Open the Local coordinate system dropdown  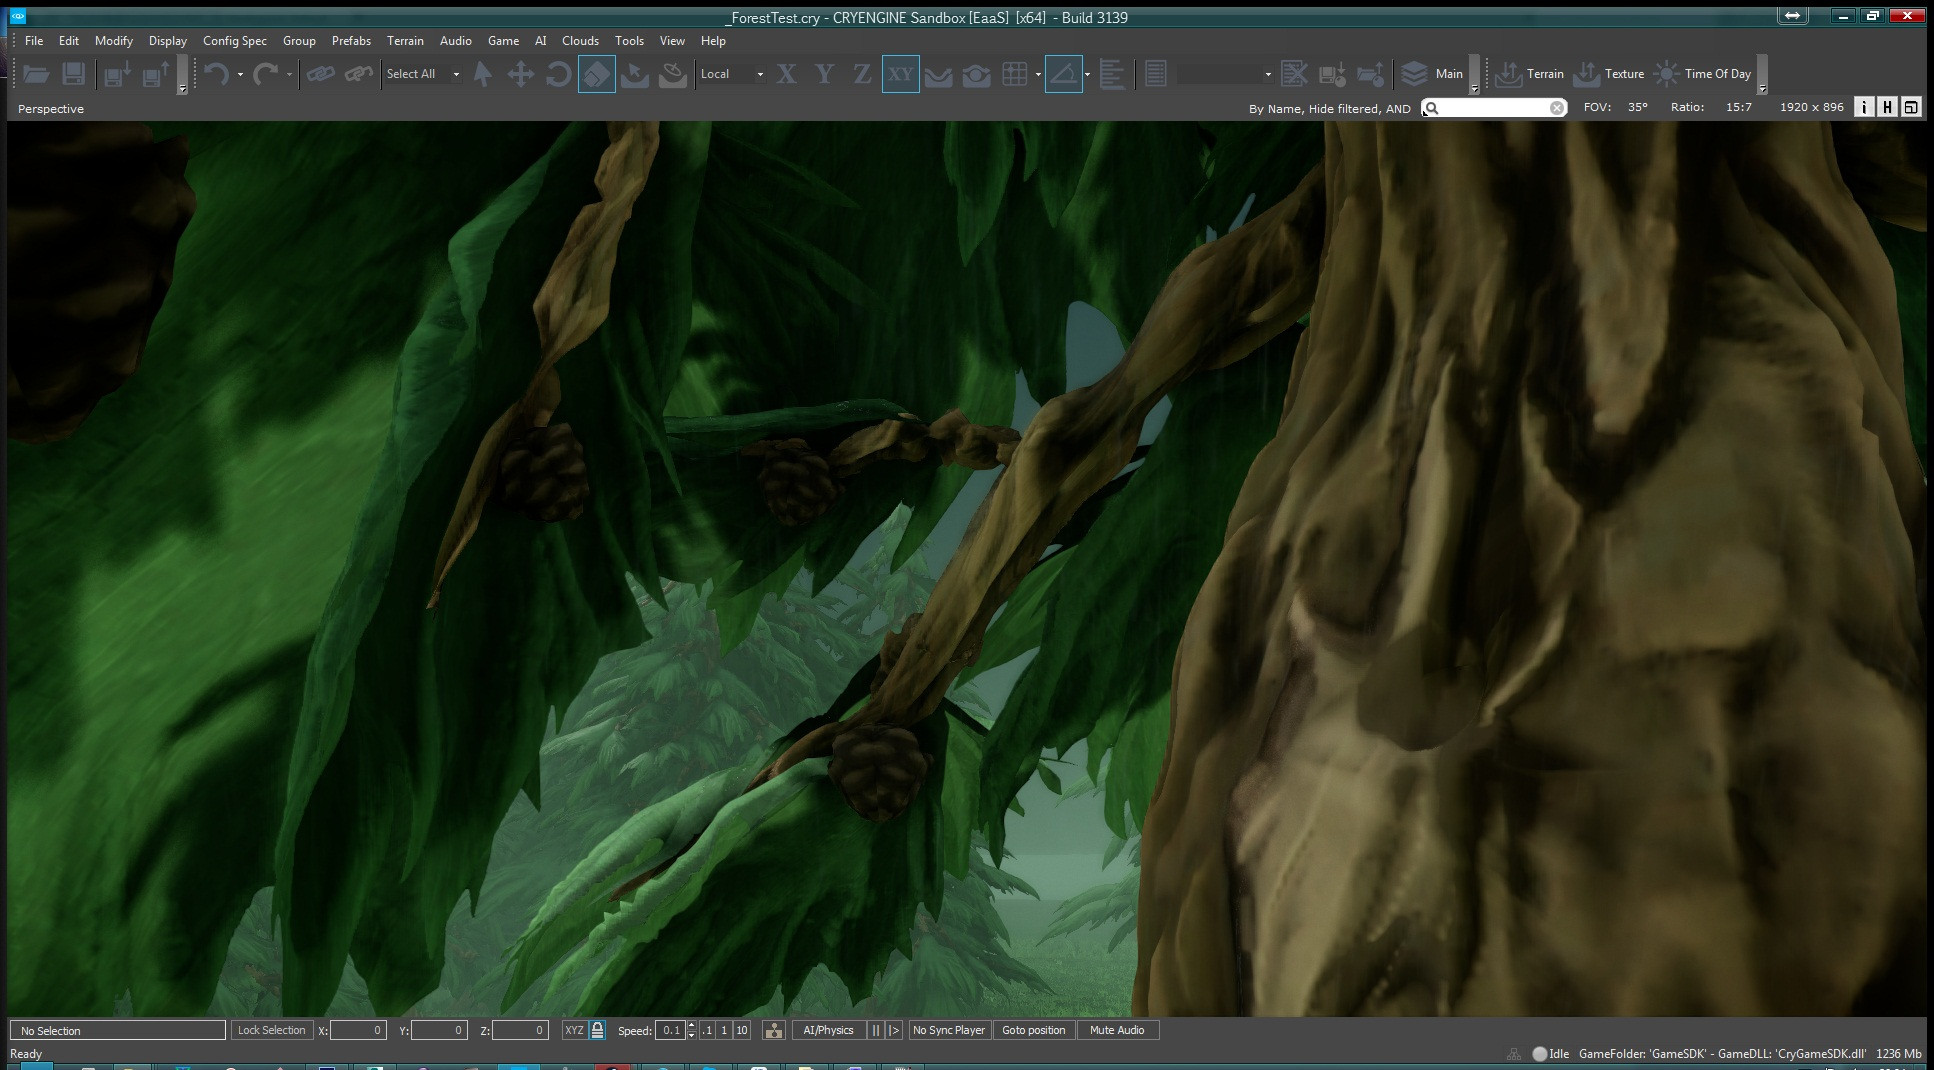(732, 74)
